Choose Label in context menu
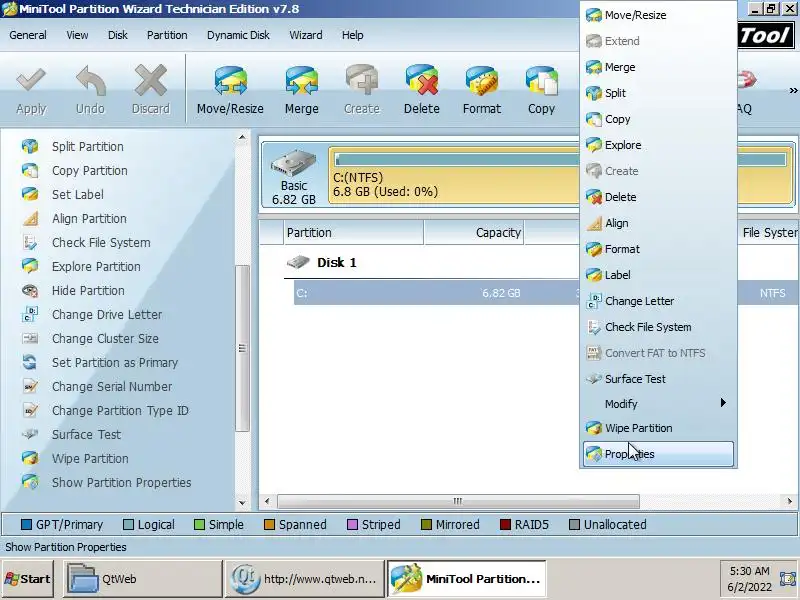This screenshot has height=600, width=800. click(658, 275)
